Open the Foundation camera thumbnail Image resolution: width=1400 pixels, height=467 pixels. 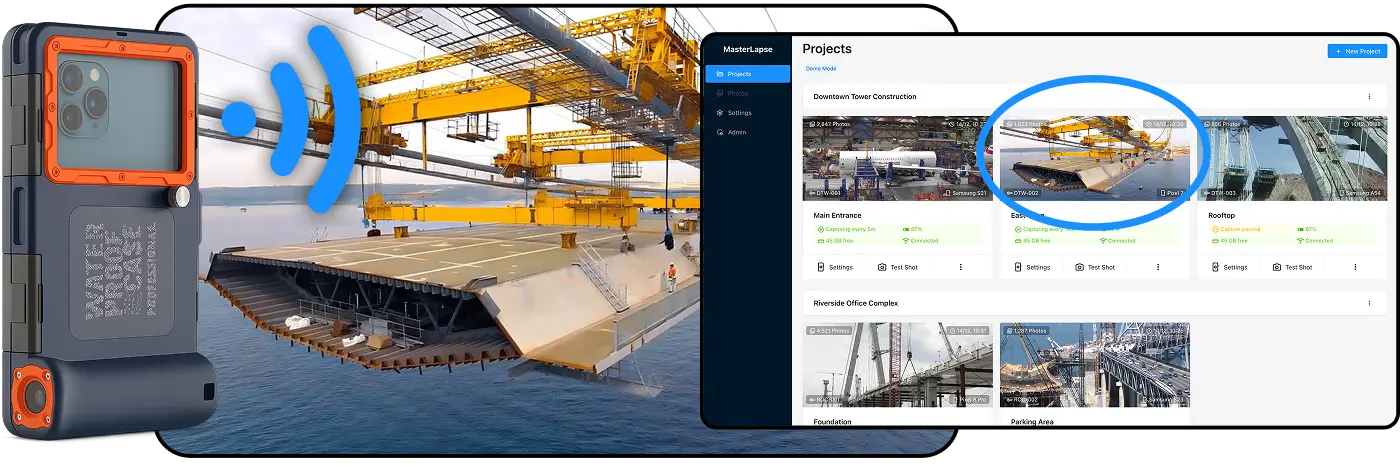click(x=898, y=364)
